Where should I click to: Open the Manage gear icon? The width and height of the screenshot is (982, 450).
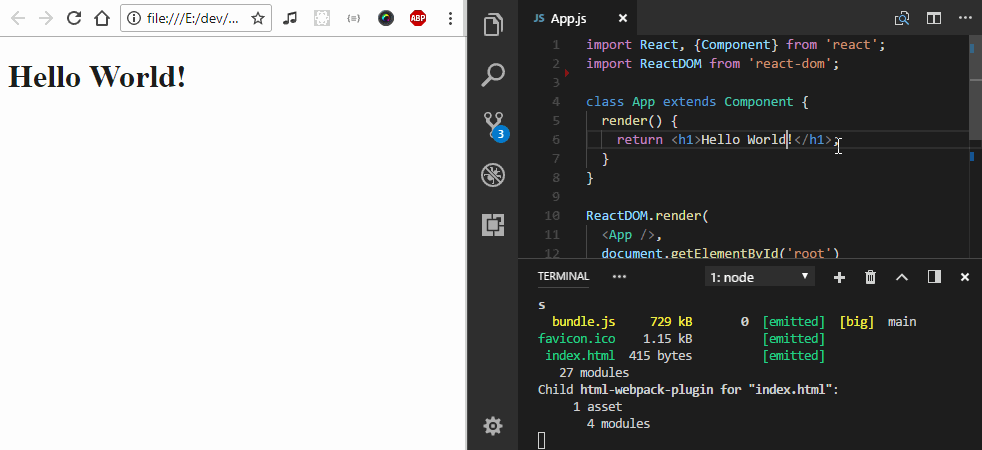pyautogui.click(x=493, y=426)
